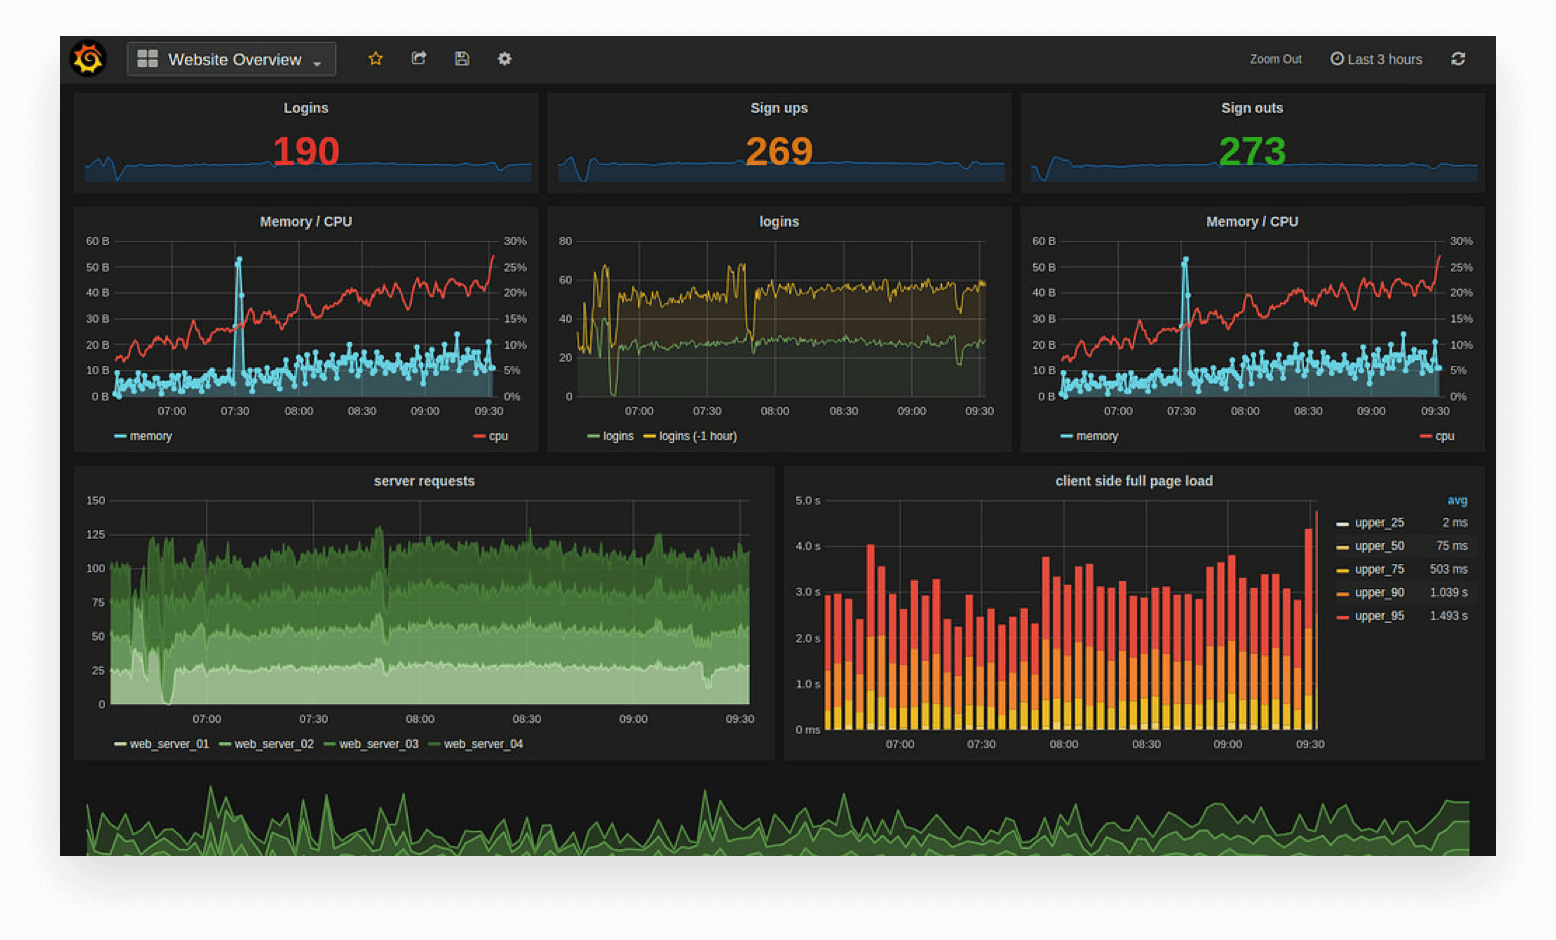Open dashboard settings with the gear icon
This screenshot has width=1556, height=940.
(x=504, y=59)
